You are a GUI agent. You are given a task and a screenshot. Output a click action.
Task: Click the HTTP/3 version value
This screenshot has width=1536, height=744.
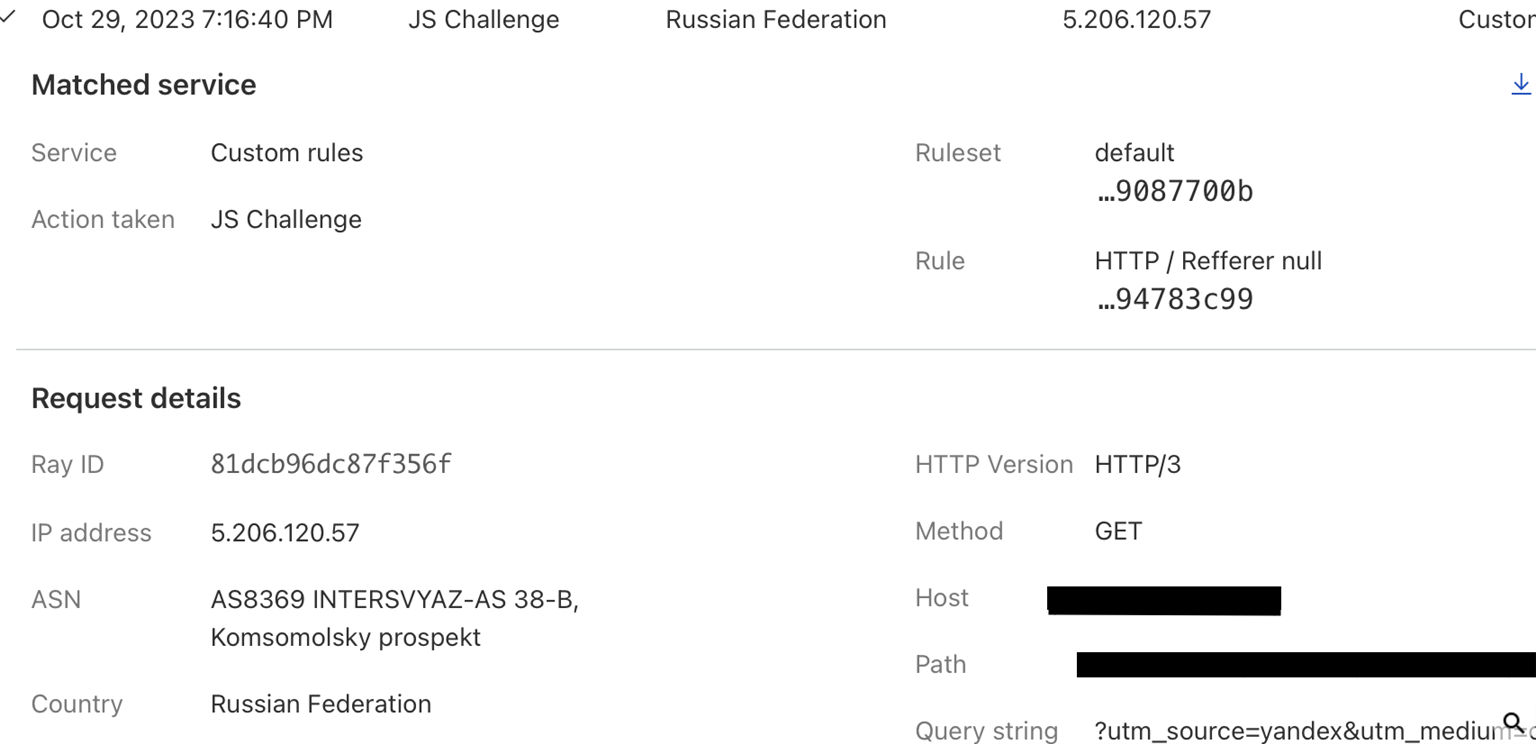click(1138, 465)
